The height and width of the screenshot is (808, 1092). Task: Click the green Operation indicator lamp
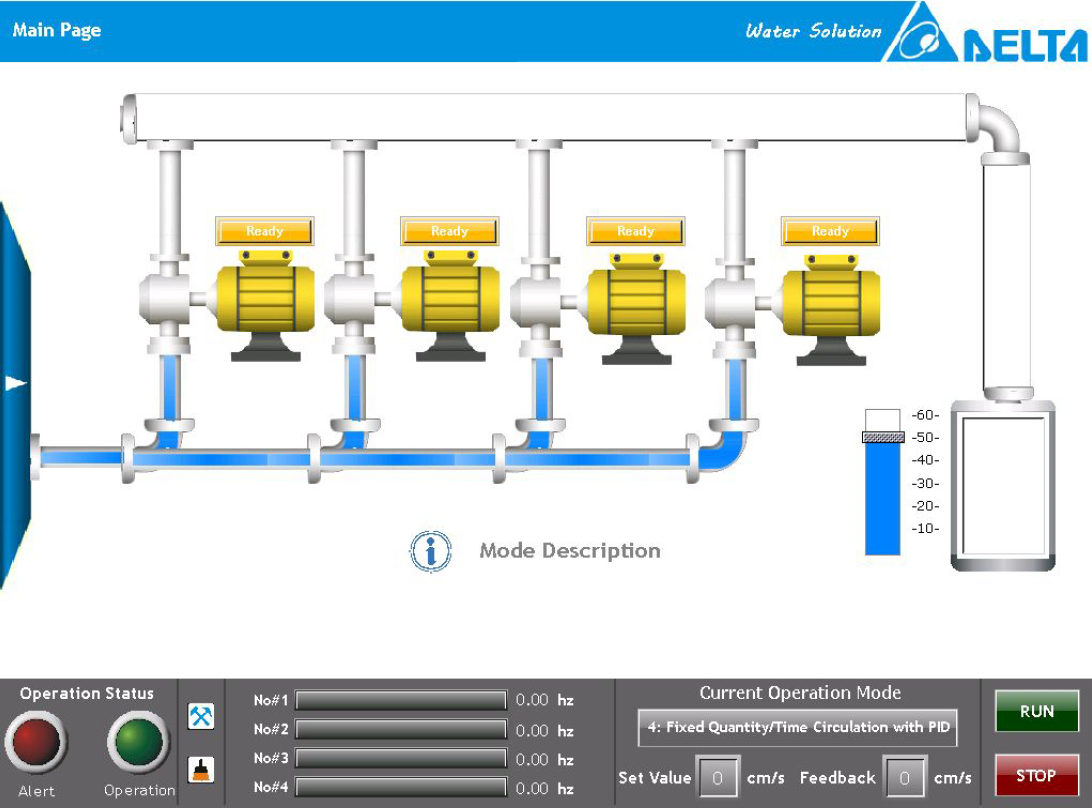[138, 743]
